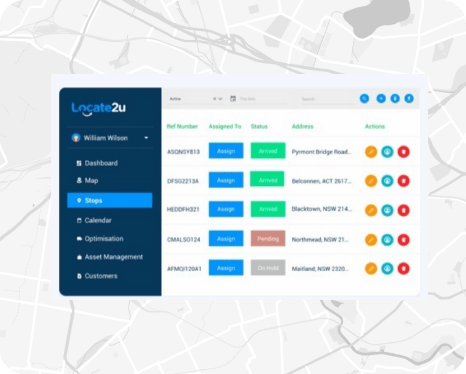Click the orange edit icon for ASQNSY813
Image resolution: width=466 pixels, height=374 pixels.
pyautogui.click(x=371, y=152)
